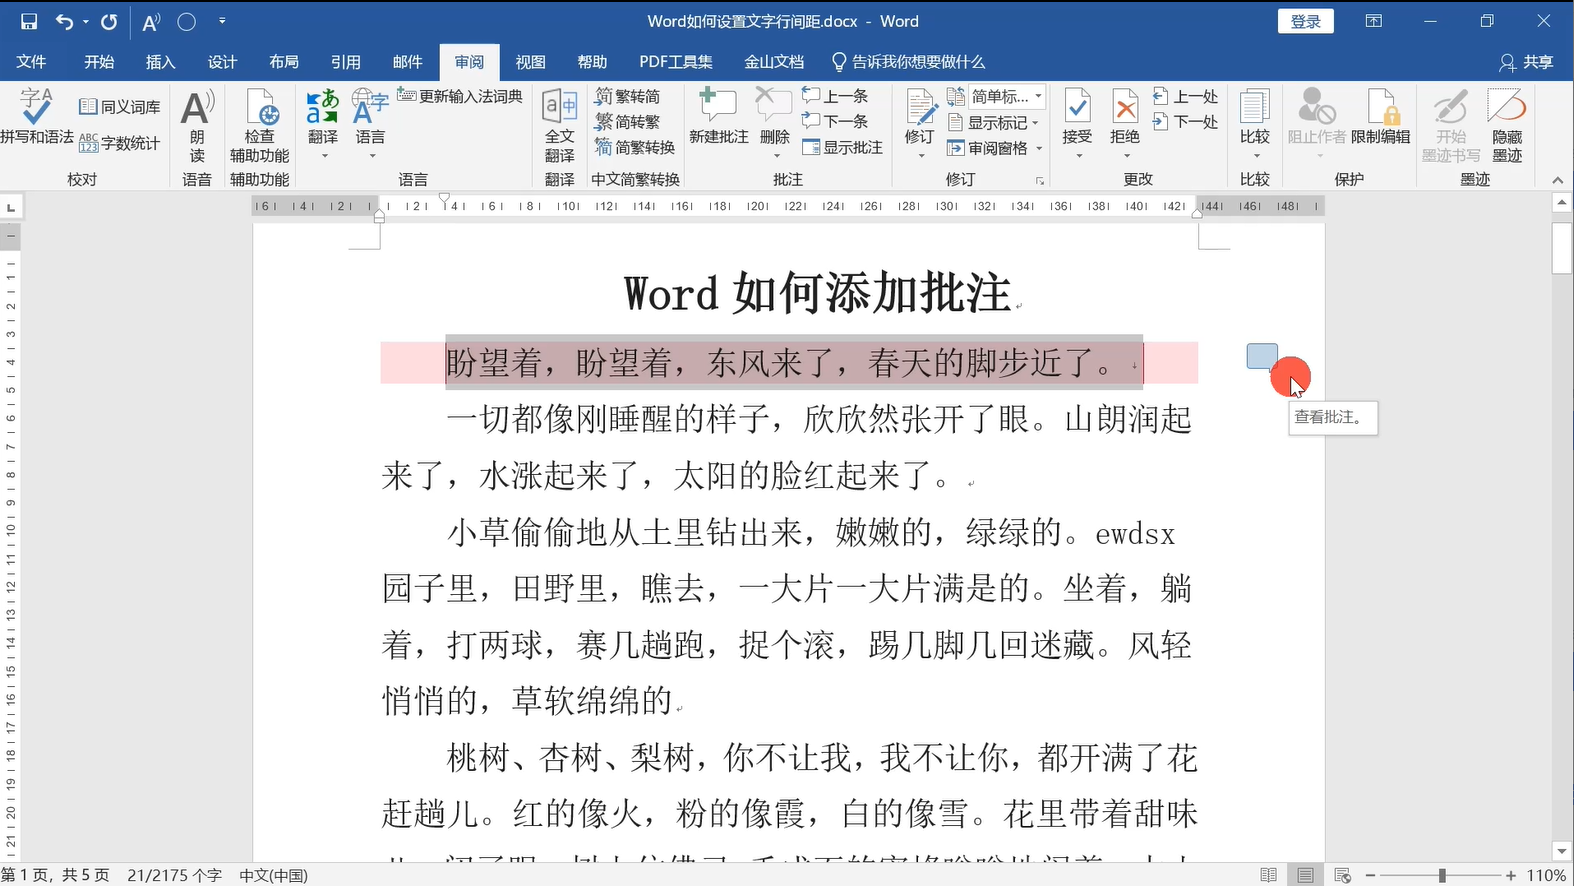Switch to Print Layout view in the status bar
Screen dimensions: 1574x886
pyautogui.click(x=1305, y=875)
